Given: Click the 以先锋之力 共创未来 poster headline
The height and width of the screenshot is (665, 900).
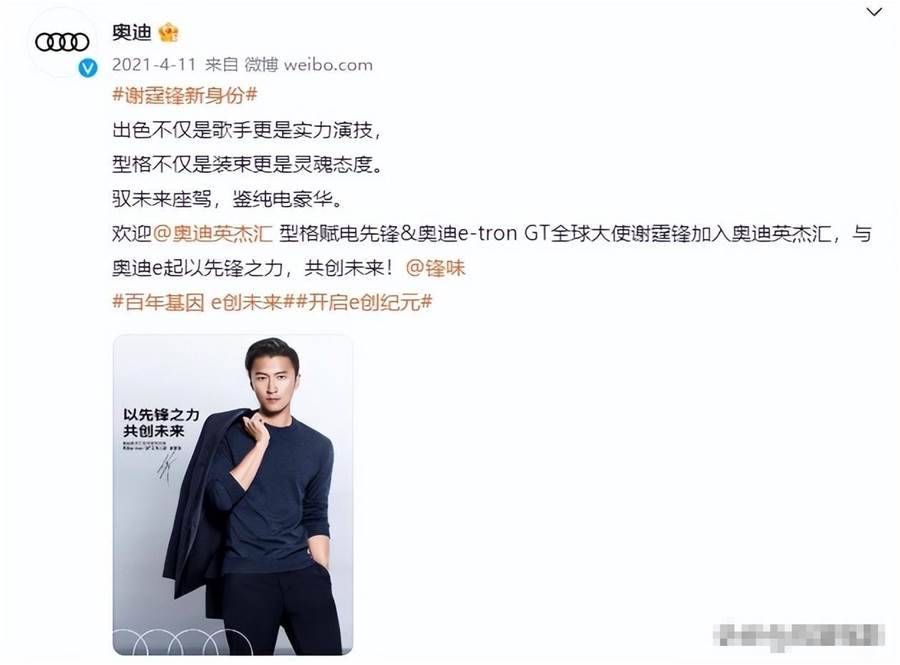Looking at the screenshot, I should (161, 422).
